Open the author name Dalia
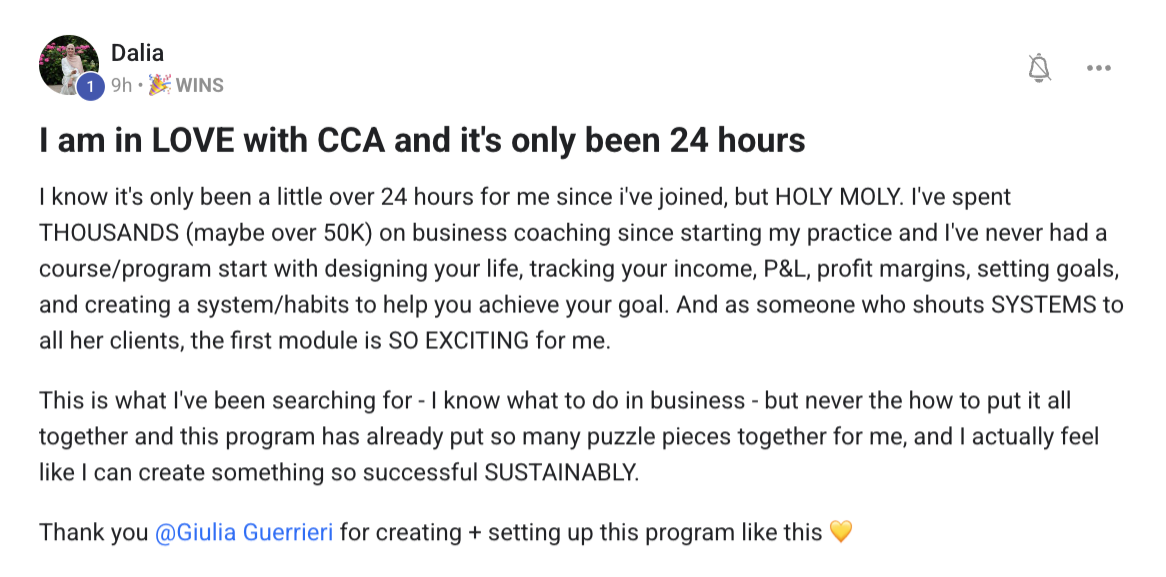 tap(137, 53)
